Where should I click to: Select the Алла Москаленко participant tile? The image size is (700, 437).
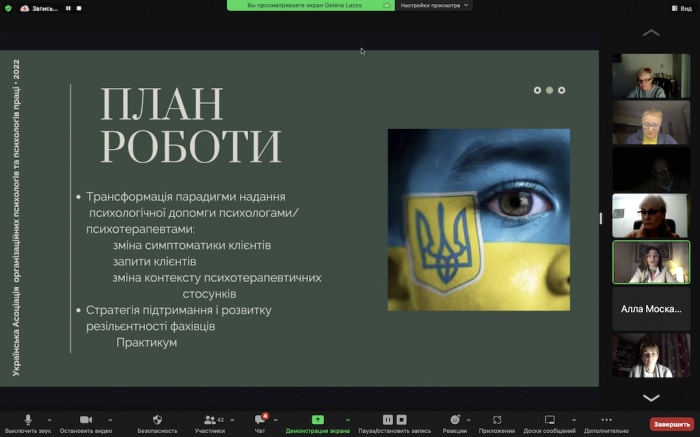(x=651, y=310)
